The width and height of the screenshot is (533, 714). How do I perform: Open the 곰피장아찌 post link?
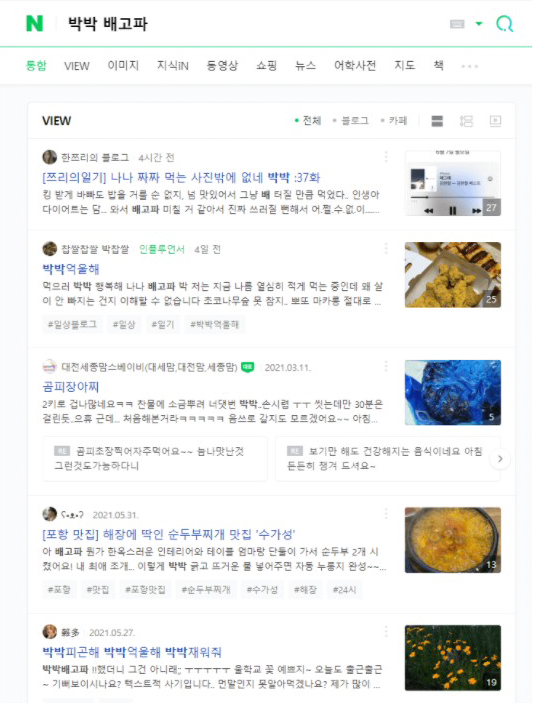[x=71, y=387]
